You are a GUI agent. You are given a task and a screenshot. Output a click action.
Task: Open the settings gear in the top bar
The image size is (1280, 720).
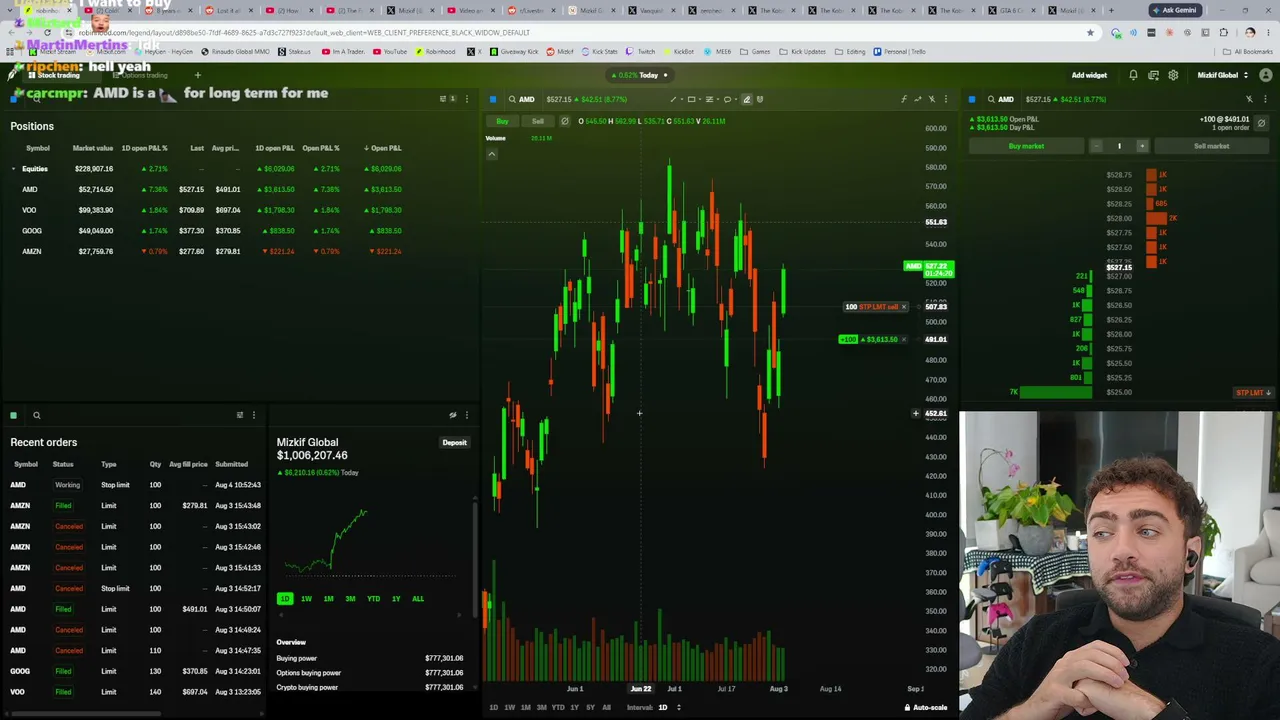click(1173, 75)
